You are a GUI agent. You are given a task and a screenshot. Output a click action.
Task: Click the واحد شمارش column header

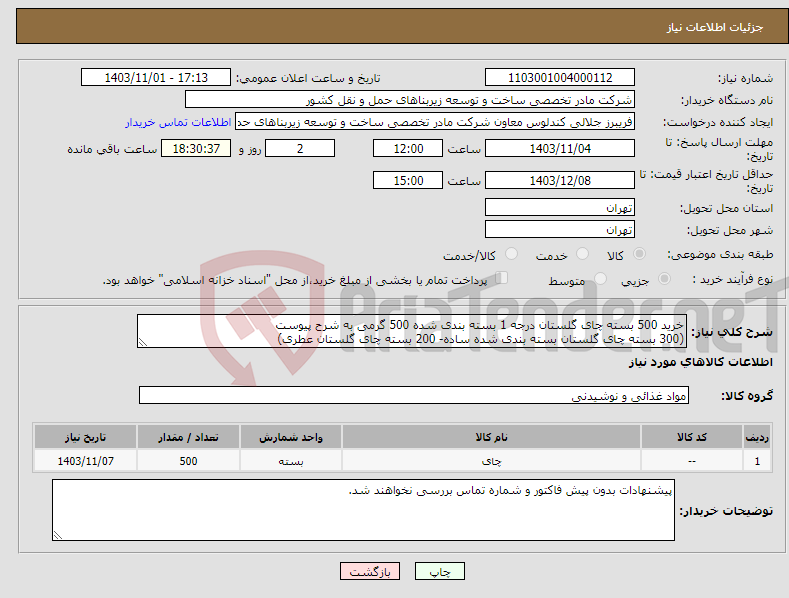291,437
